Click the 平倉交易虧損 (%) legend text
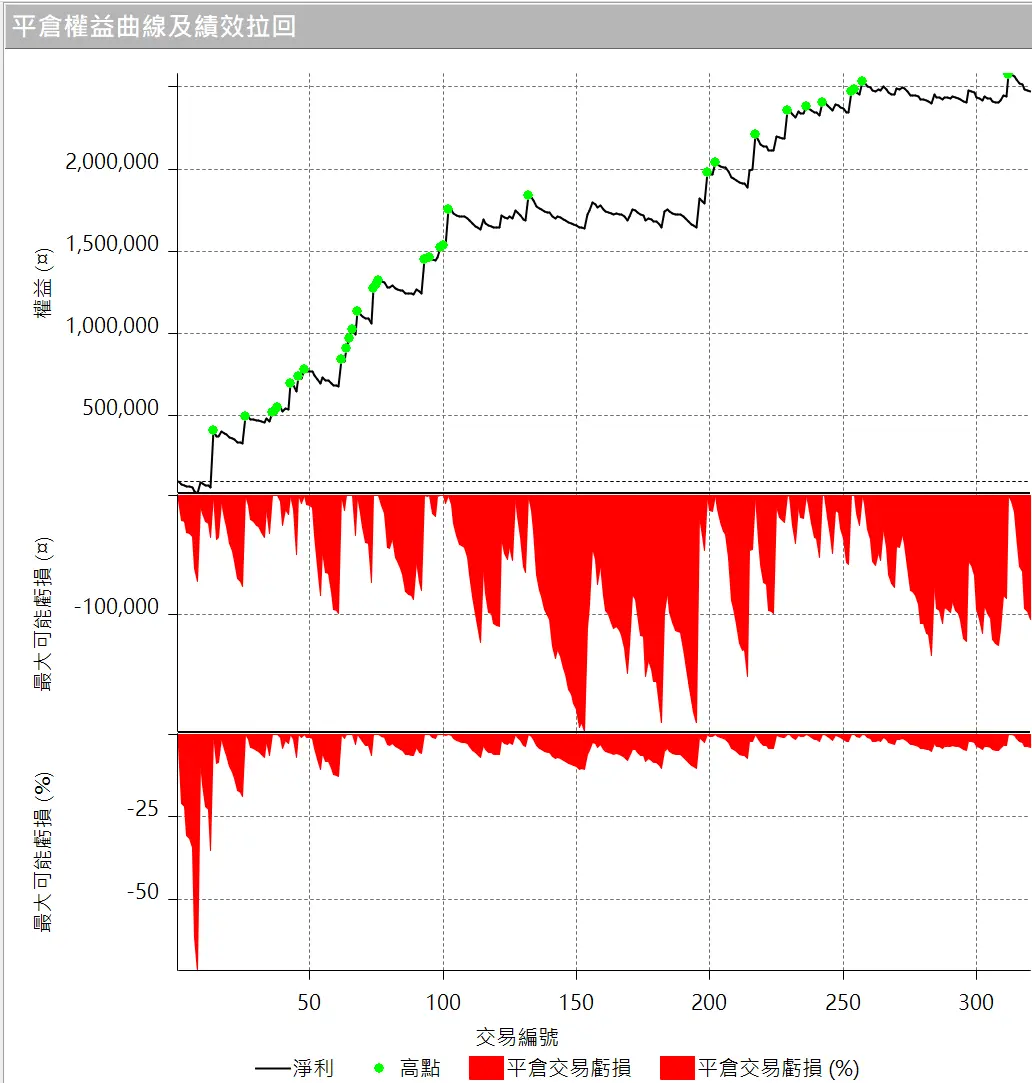Screen dimensions: 1032x1083 pos(778,1068)
